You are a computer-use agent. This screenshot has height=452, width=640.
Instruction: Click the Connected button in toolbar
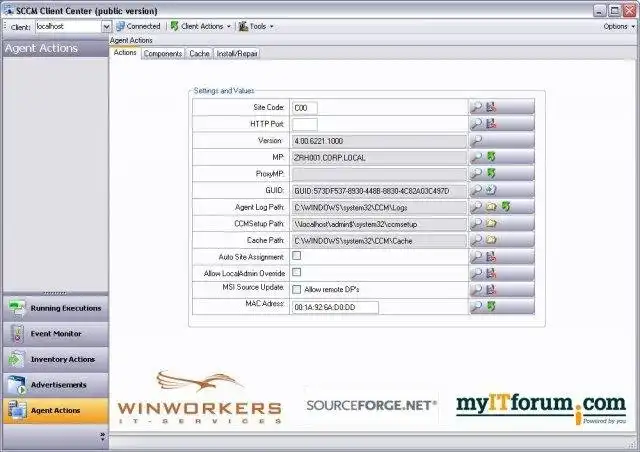click(x=138, y=27)
